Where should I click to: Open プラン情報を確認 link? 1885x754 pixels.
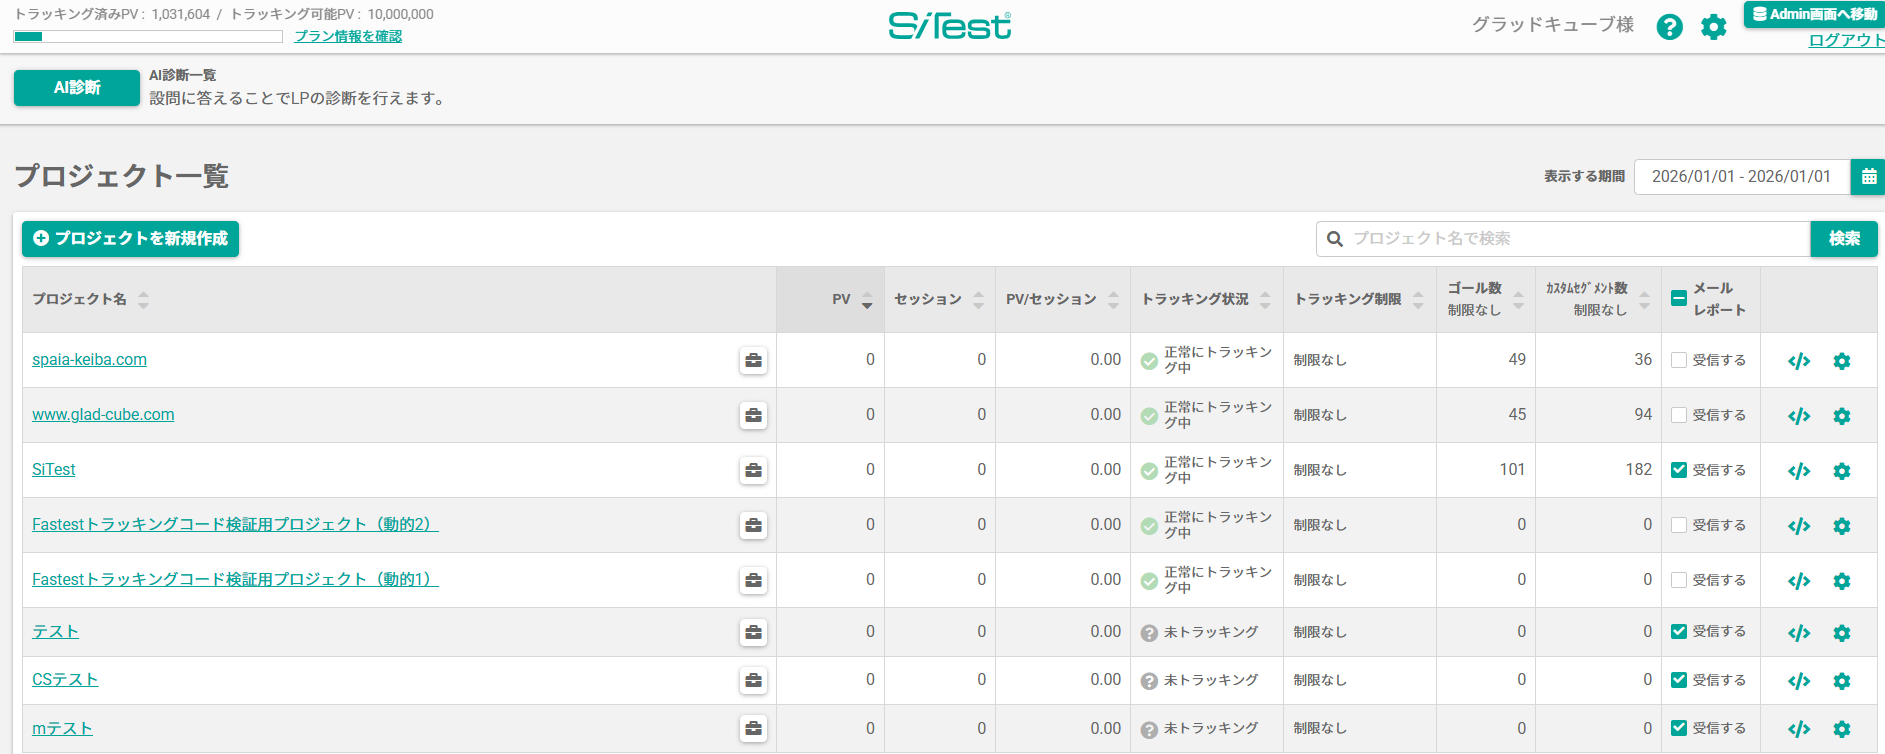point(348,36)
